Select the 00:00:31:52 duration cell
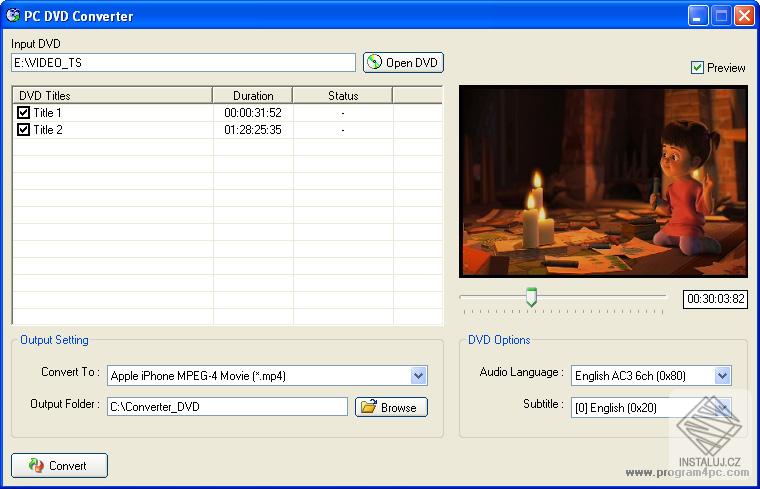The height and width of the screenshot is (489, 760). tap(253, 113)
